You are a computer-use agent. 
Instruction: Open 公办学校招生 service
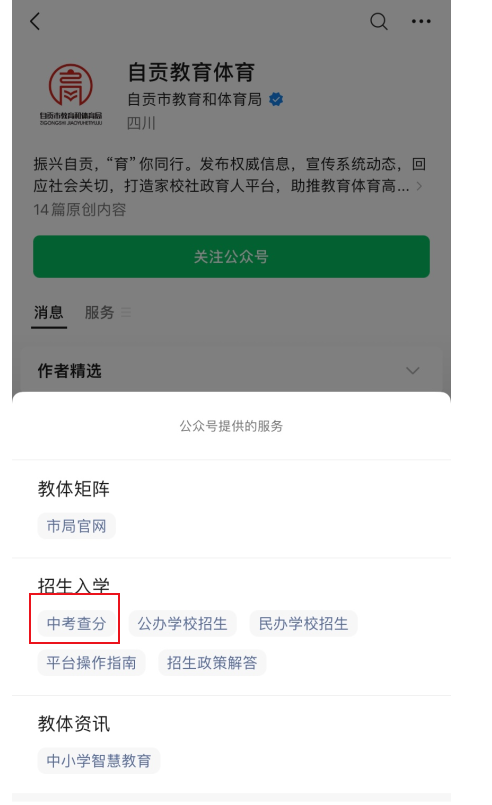pyautogui.click(x=182, y=623)
